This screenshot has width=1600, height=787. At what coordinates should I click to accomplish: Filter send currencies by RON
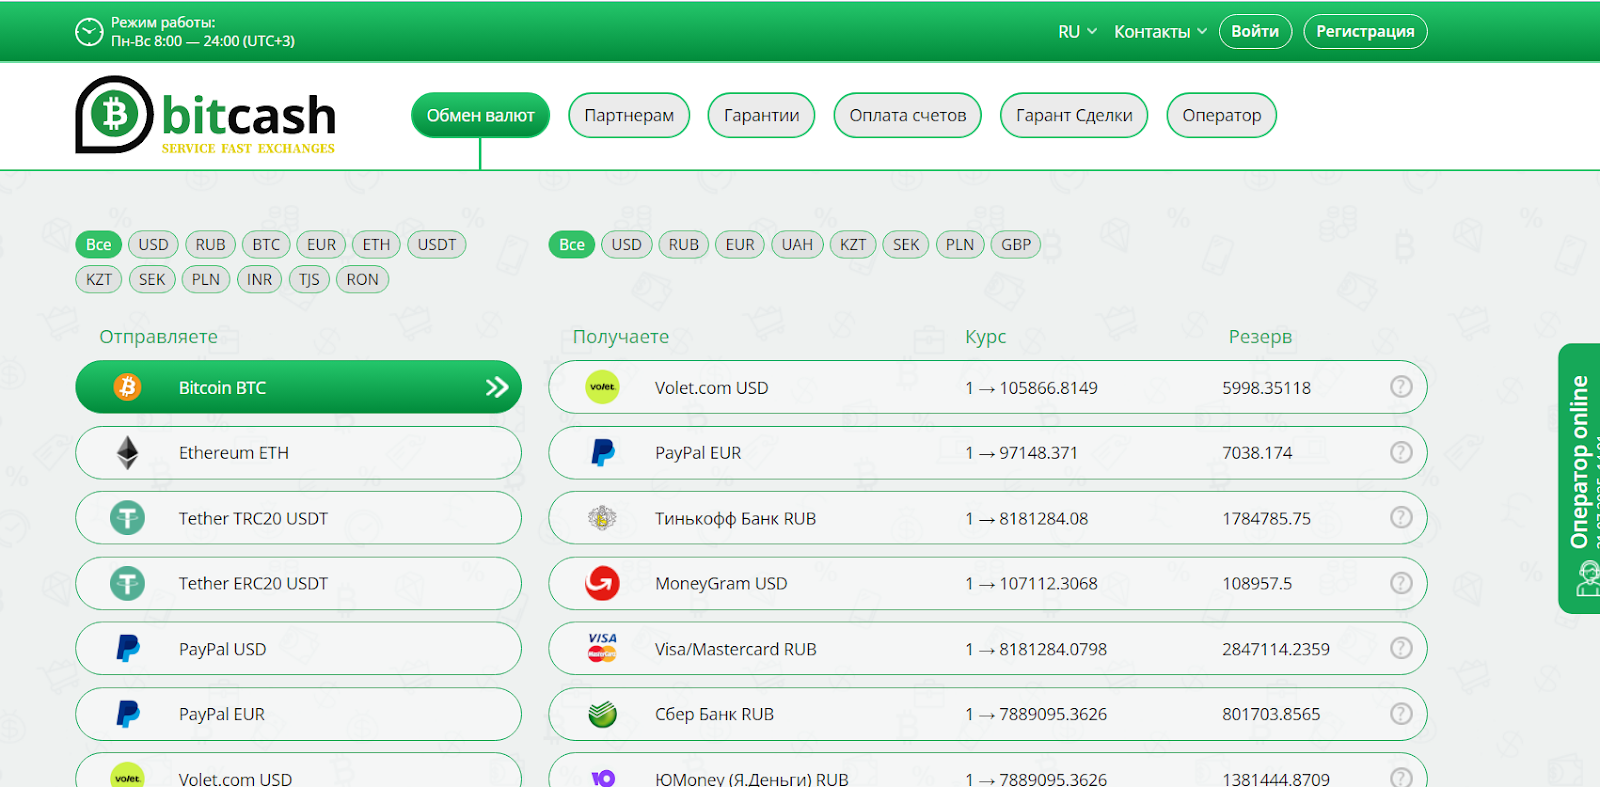click(362, 279)
